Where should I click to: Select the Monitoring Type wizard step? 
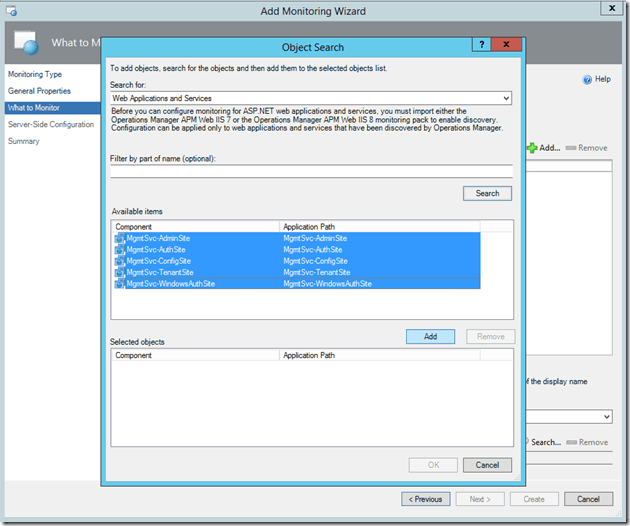(35, 75)
